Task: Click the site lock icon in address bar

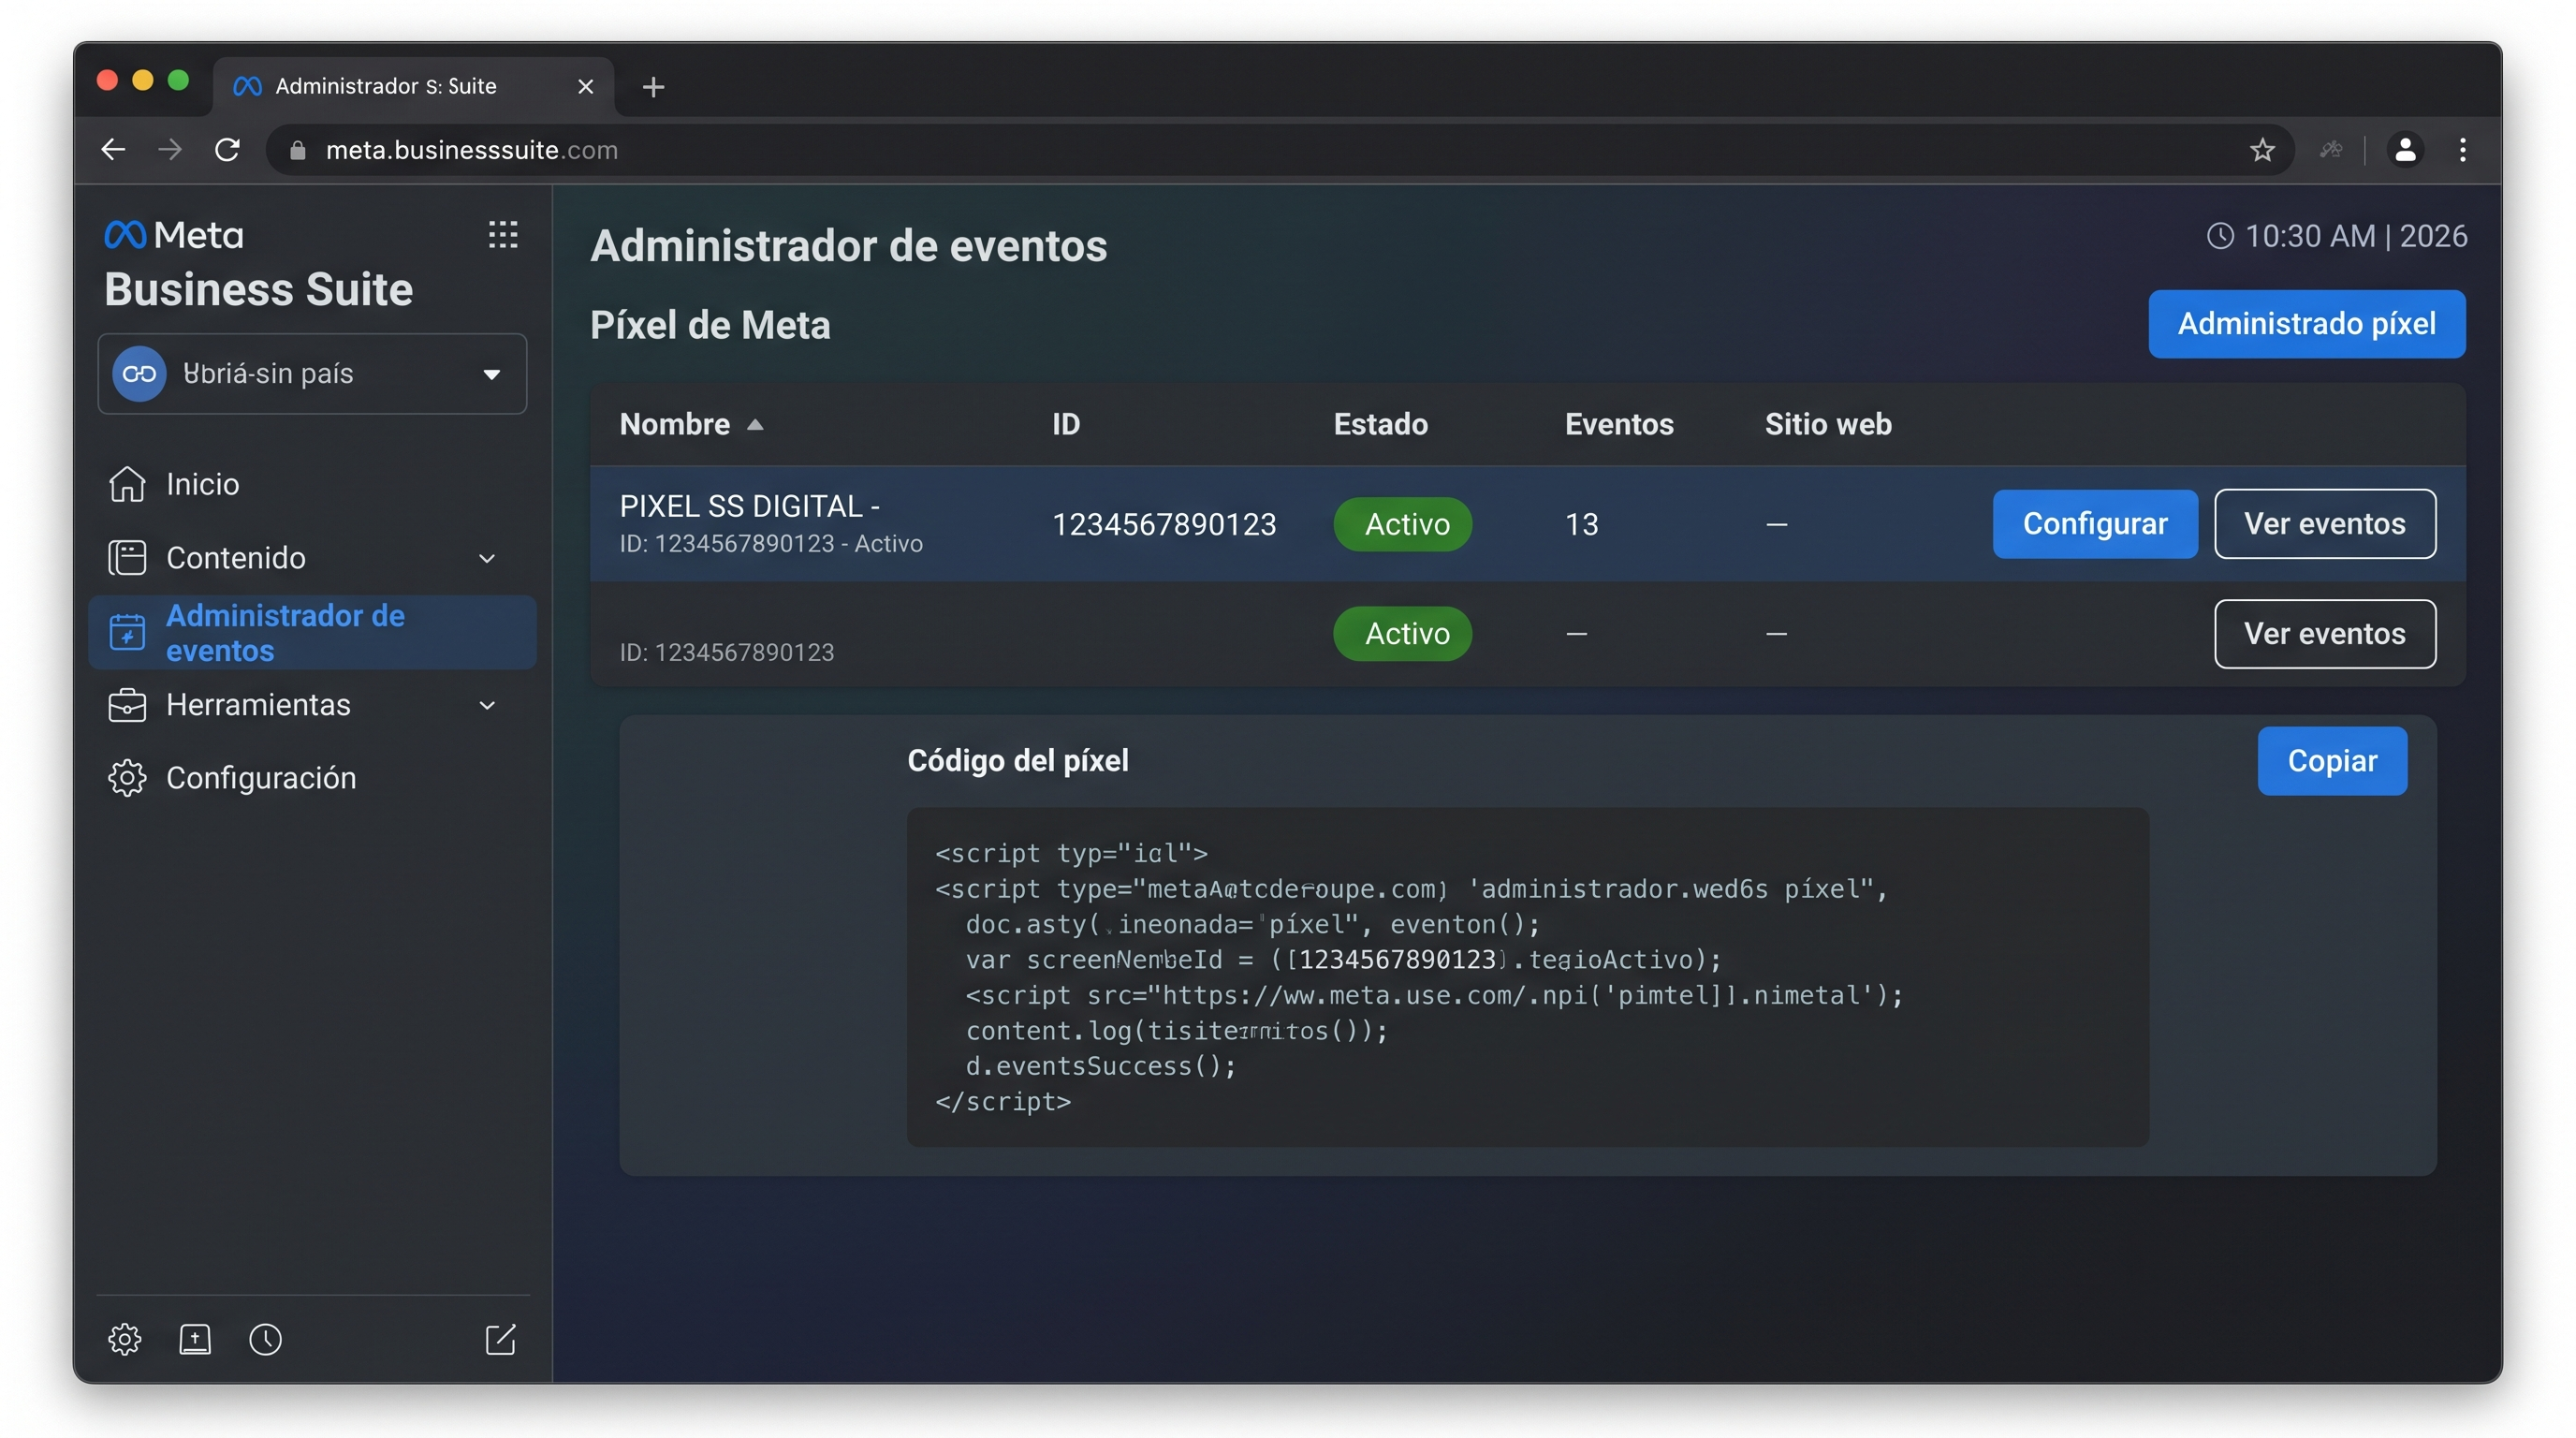Action: tap(297, 150)
